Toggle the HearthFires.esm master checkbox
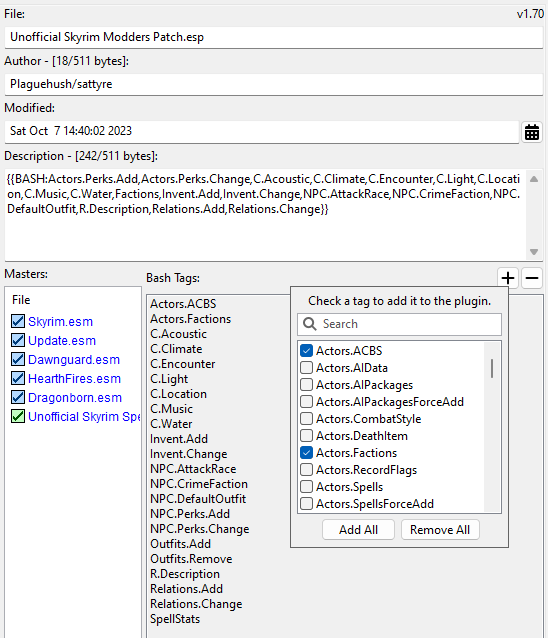 [18, 378]
